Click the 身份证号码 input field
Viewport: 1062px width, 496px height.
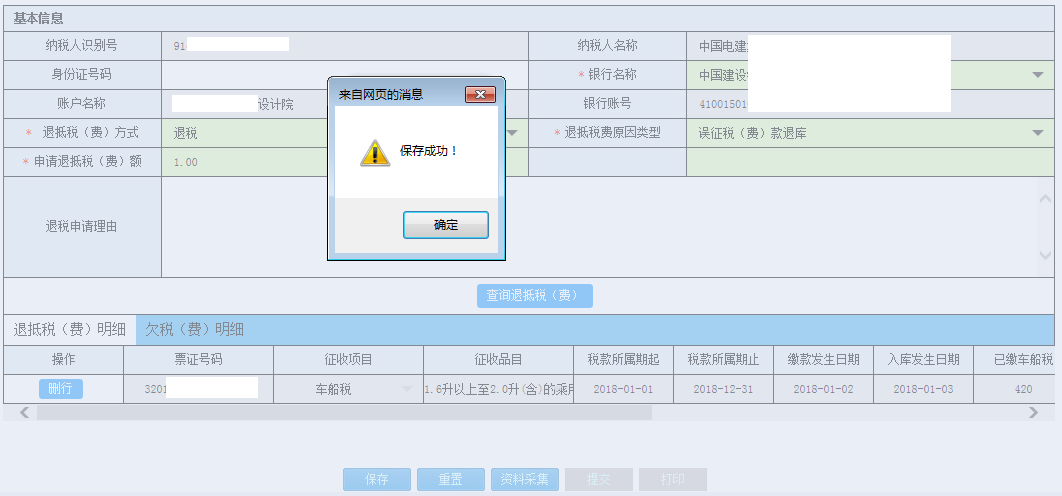coord(245,75)
